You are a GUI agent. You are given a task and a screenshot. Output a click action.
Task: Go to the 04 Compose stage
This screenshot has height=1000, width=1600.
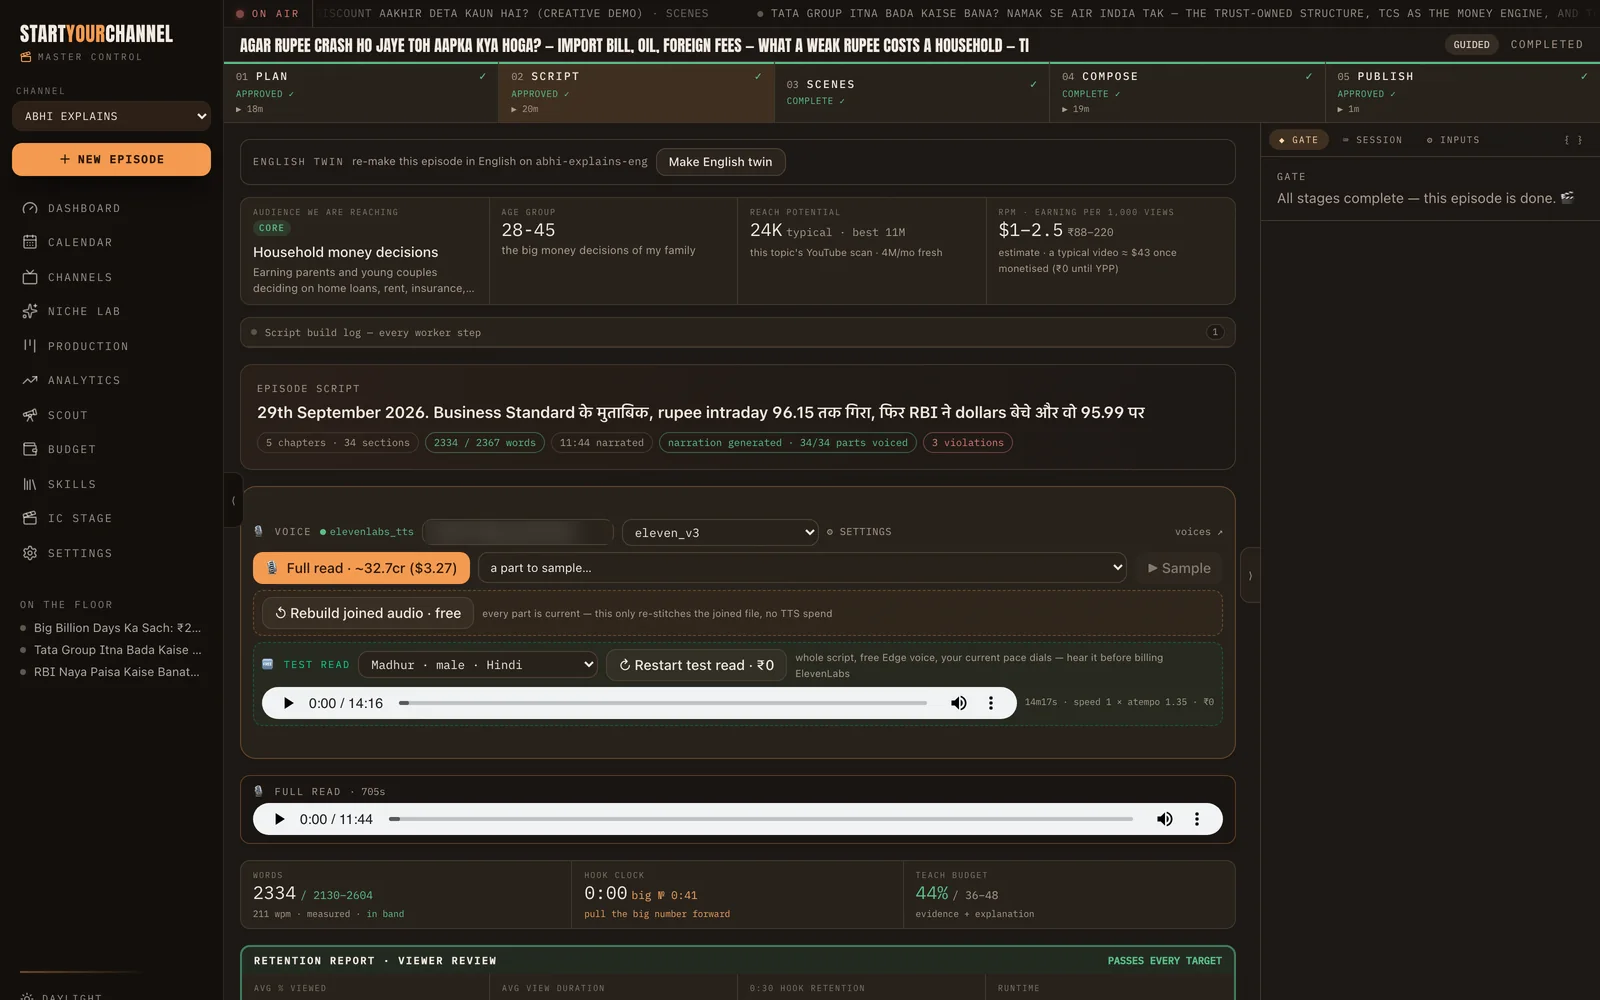(x=1187, y=92)
